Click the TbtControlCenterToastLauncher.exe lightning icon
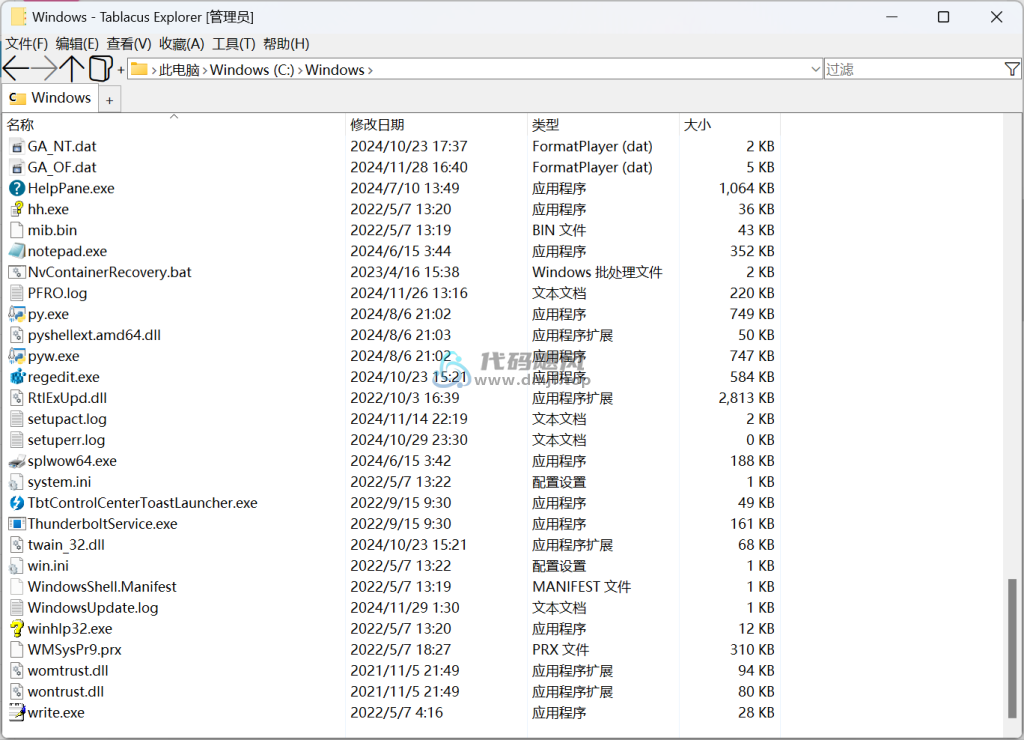1024x740 pixels. pos(17,503)
